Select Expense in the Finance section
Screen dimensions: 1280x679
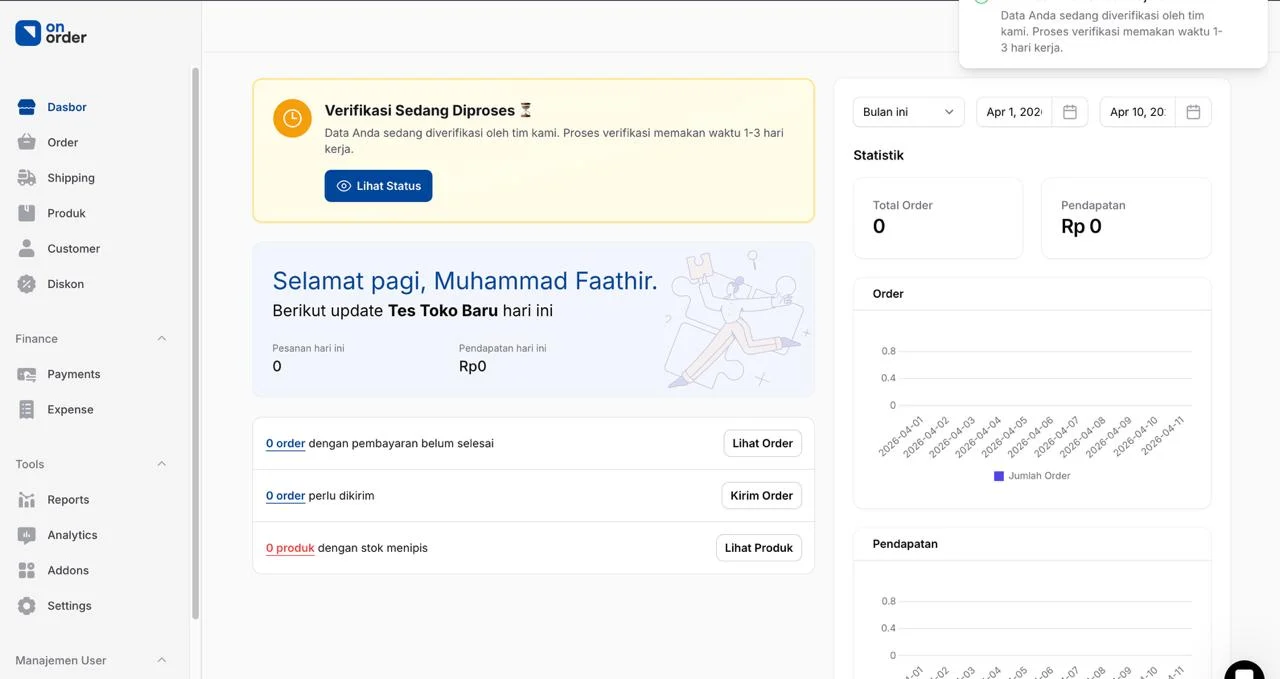[70, 409]
